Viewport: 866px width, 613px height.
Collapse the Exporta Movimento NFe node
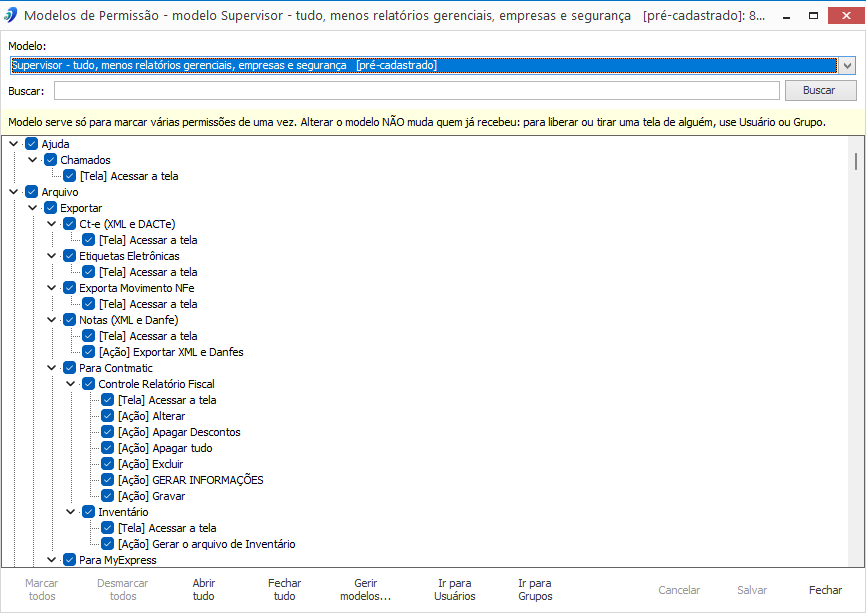51,288
